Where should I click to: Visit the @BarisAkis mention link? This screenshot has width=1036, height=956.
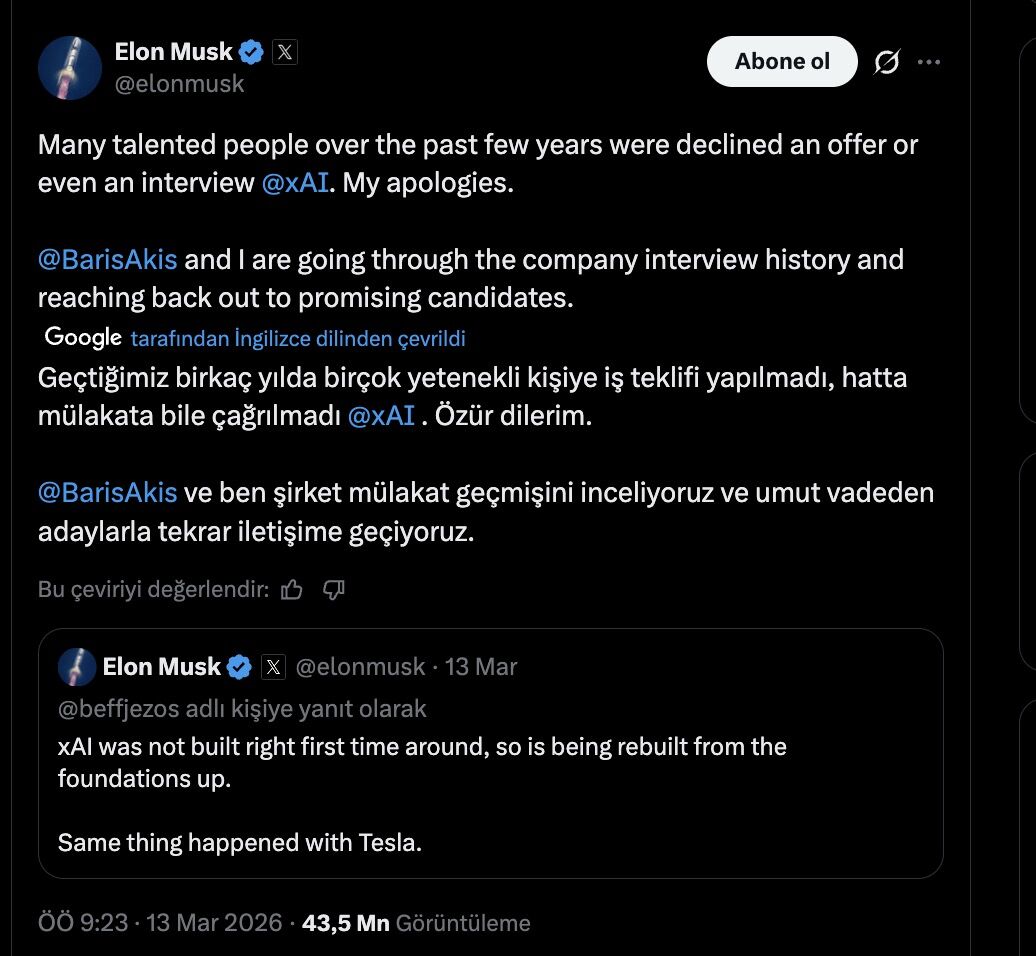click(106, 259)
